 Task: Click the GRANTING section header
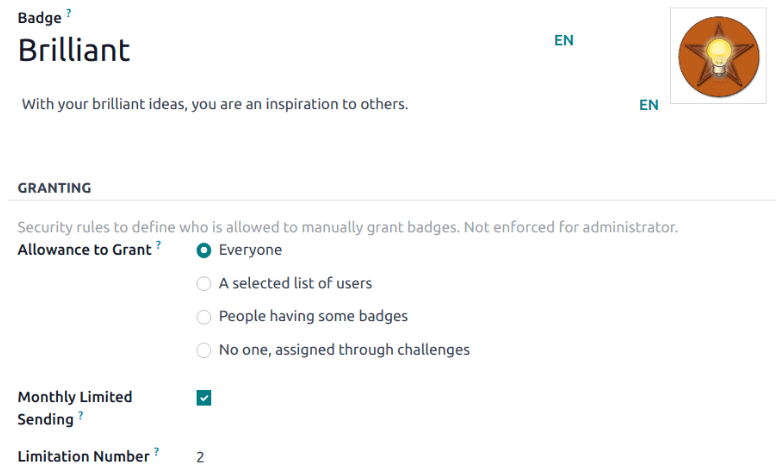(x=55, y=187)
